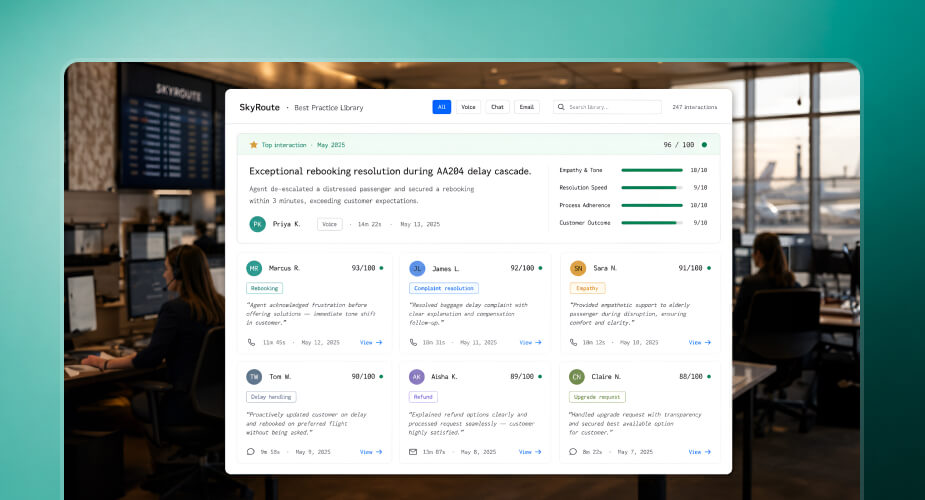Click the 90/100 score on Tom M. card
The width and height of the screenshot is (925, 500).
pos(363,376)
